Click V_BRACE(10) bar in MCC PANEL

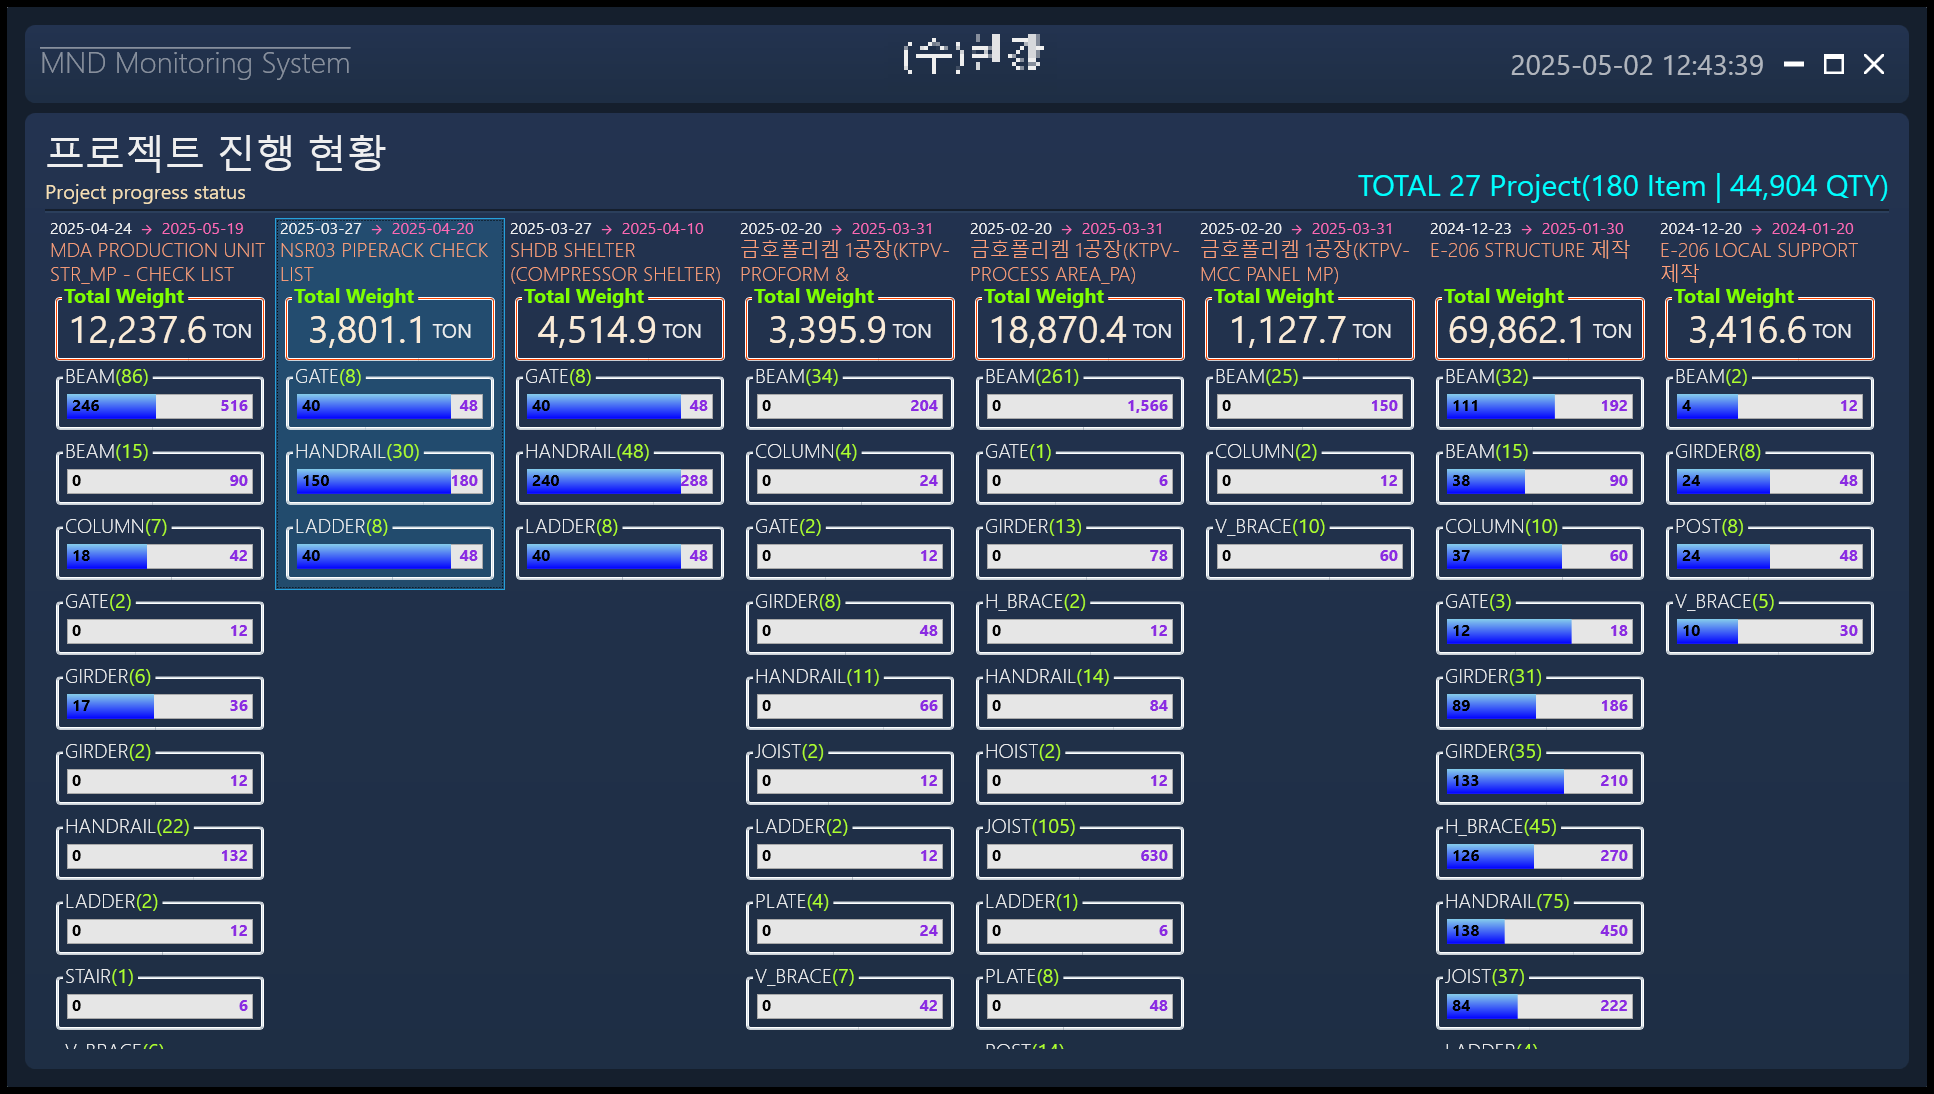tap(1310, 555)
